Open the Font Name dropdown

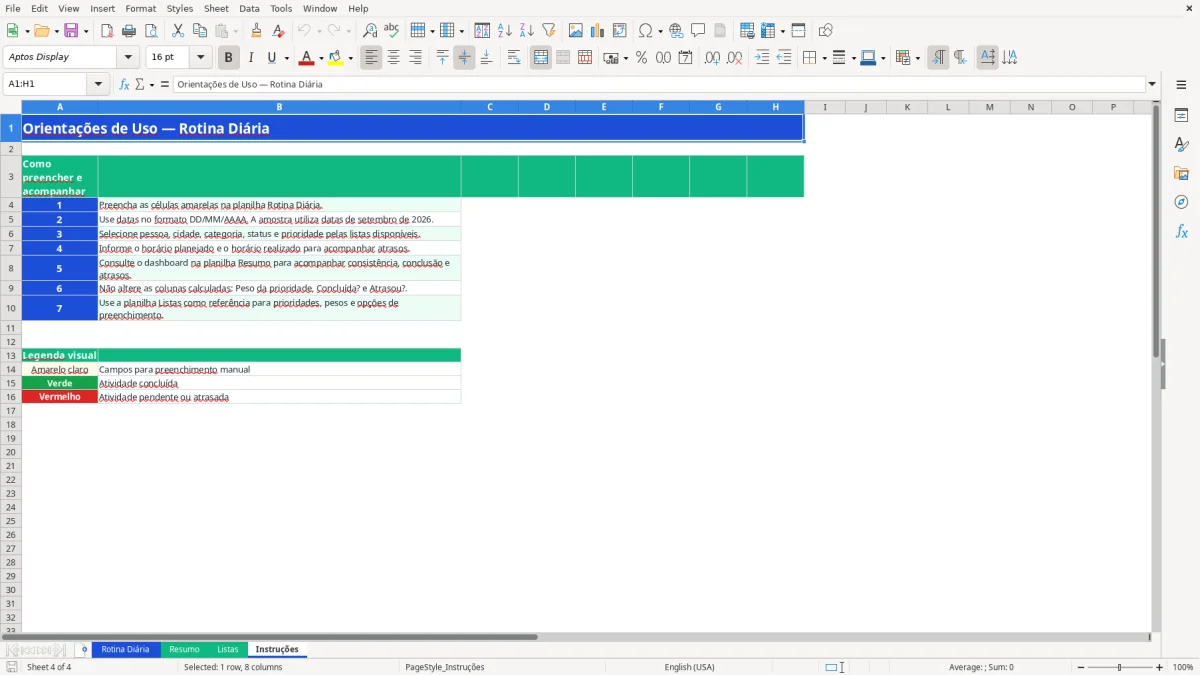[128, 58]
